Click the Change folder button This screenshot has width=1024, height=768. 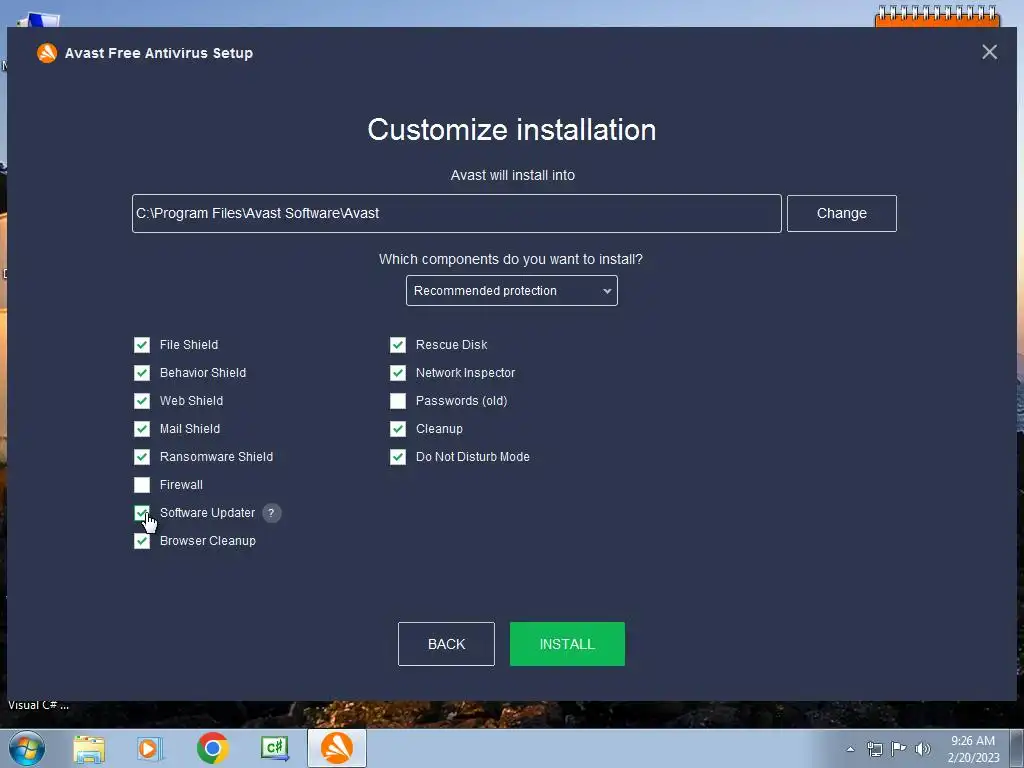(841, 214)
